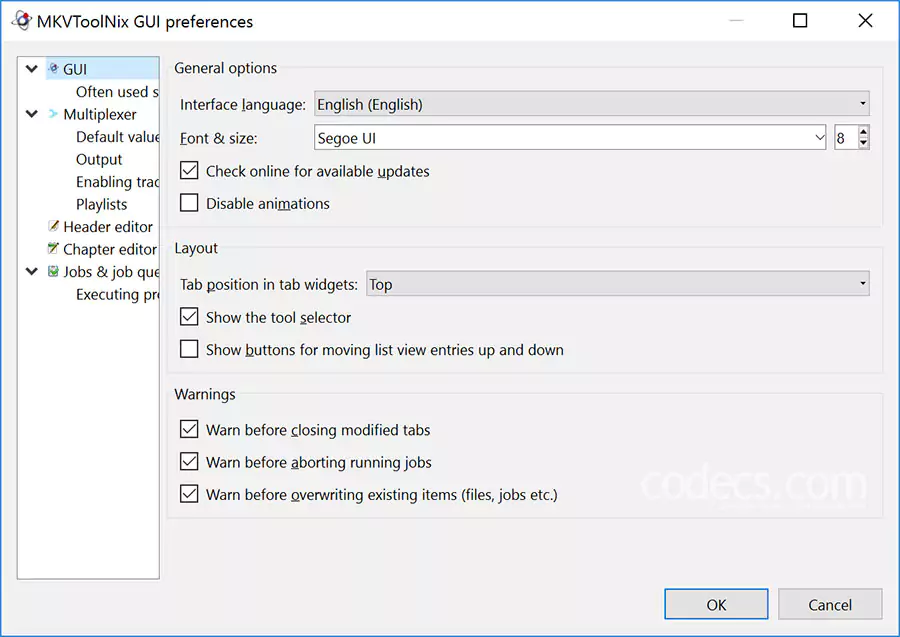Click the Jobs & job queue icon
This screenshot has width=900, height=637.
(54, 271)
